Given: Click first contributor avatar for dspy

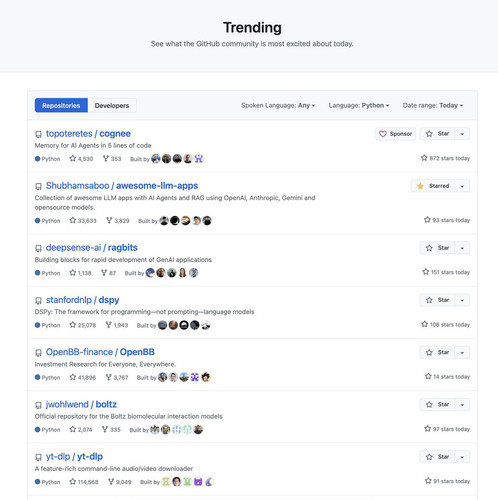Looking at the screenshot, I should pyautogui.click(x=162, y=325).
